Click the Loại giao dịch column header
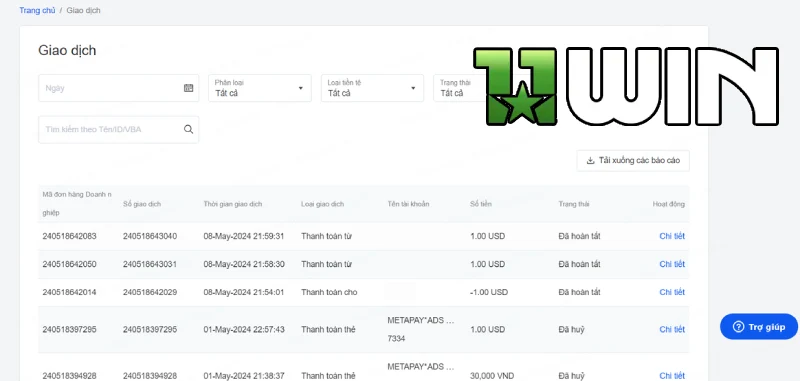The width and height of the screenshot is (800, 381). [x=322, y=204]
